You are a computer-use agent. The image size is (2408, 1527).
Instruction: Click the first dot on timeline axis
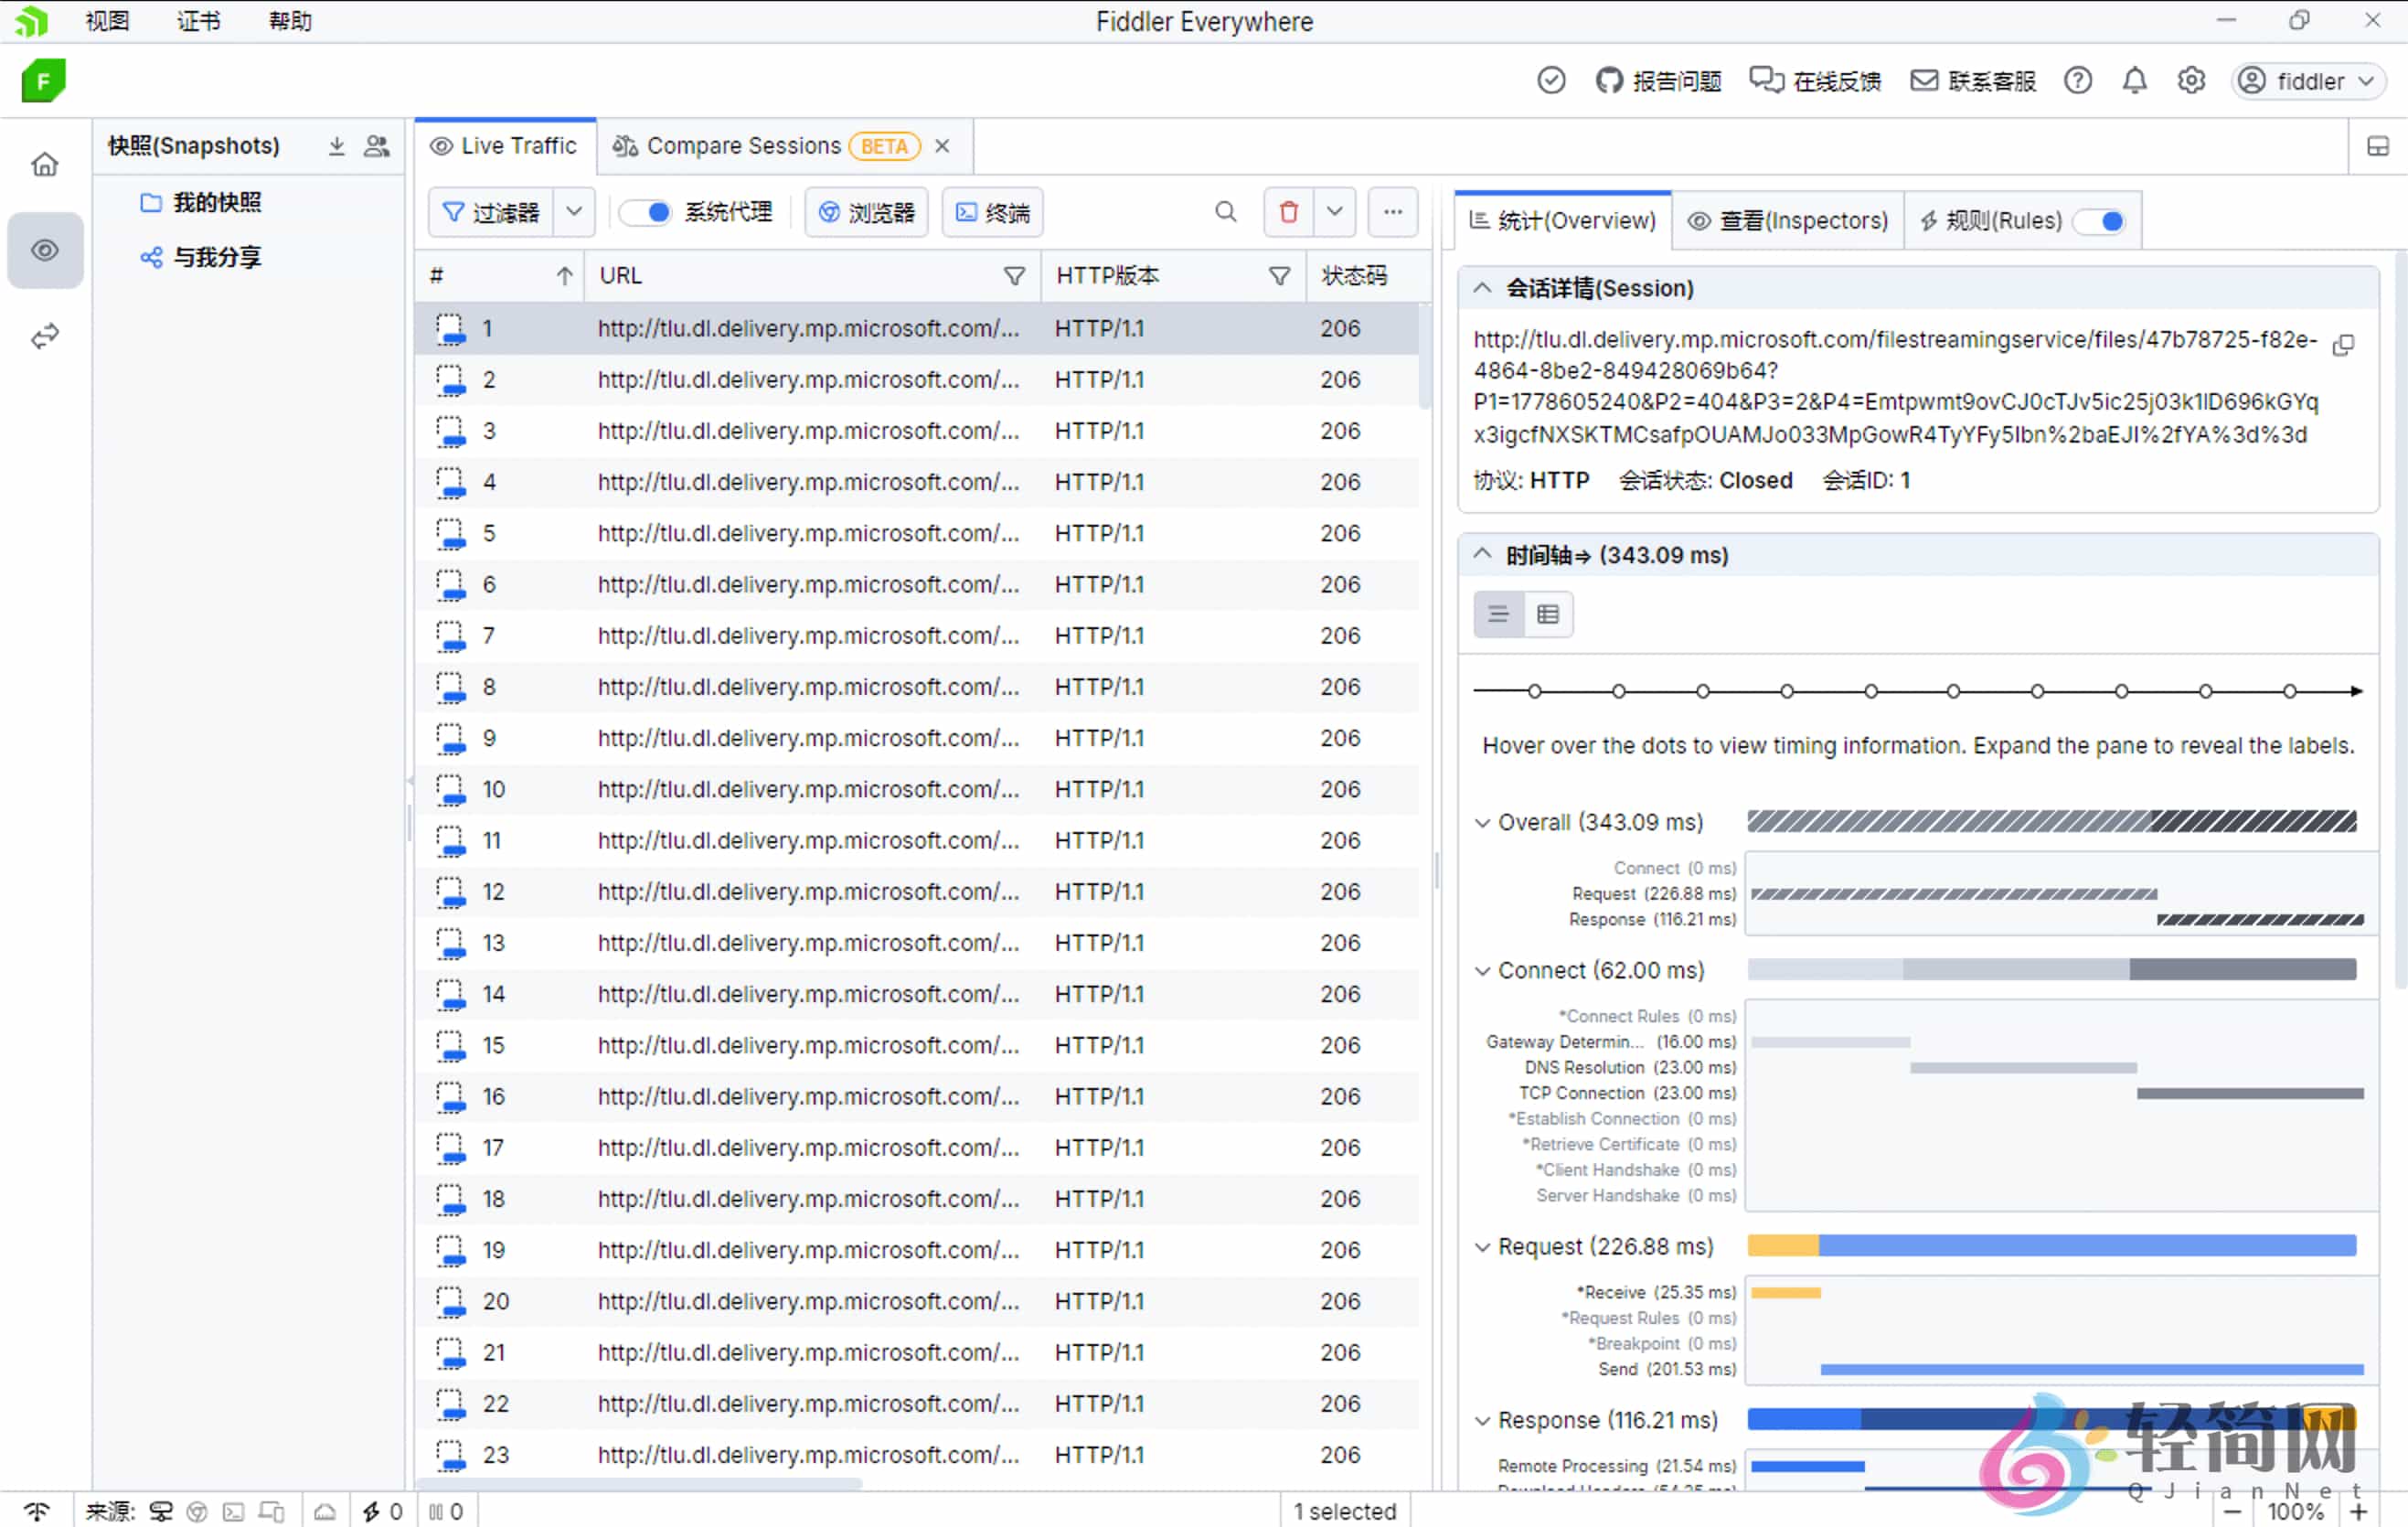pos(1535,691)
